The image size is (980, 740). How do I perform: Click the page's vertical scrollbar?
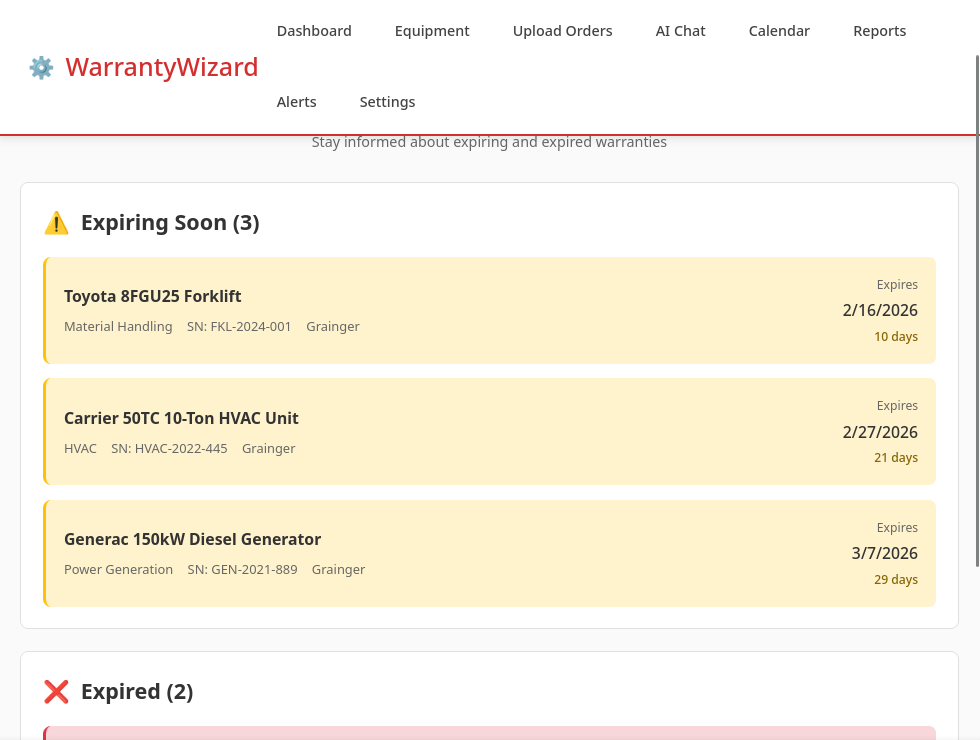point(978,311)
